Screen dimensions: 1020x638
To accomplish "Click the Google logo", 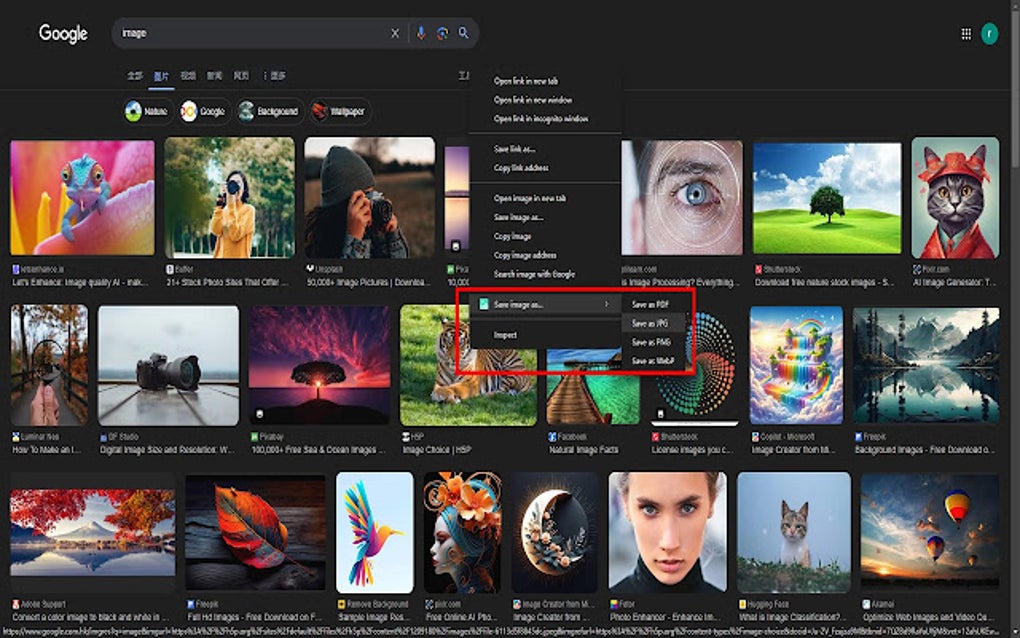I will (x=62, y=33).
